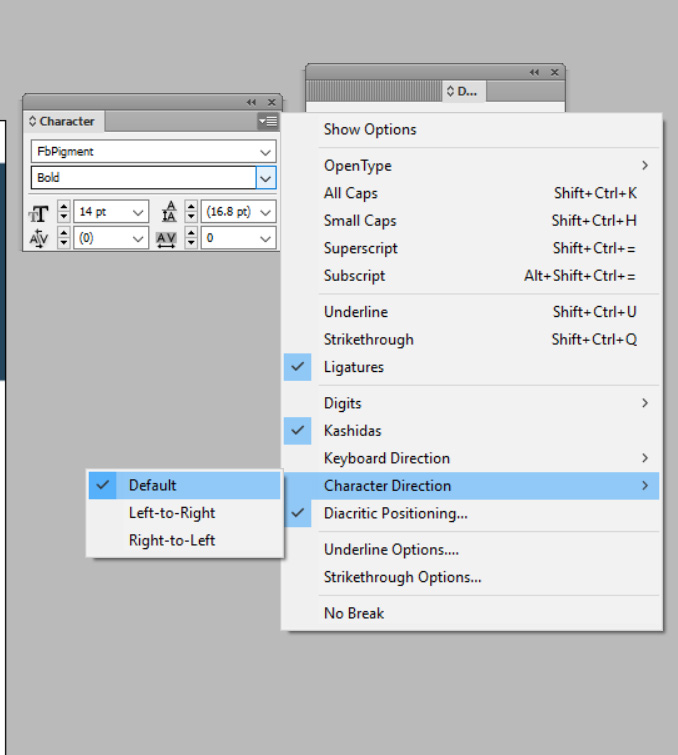Collapse the second docked panel with double-arrow
This screenshot has height=755, width=678.
[535, 72]
